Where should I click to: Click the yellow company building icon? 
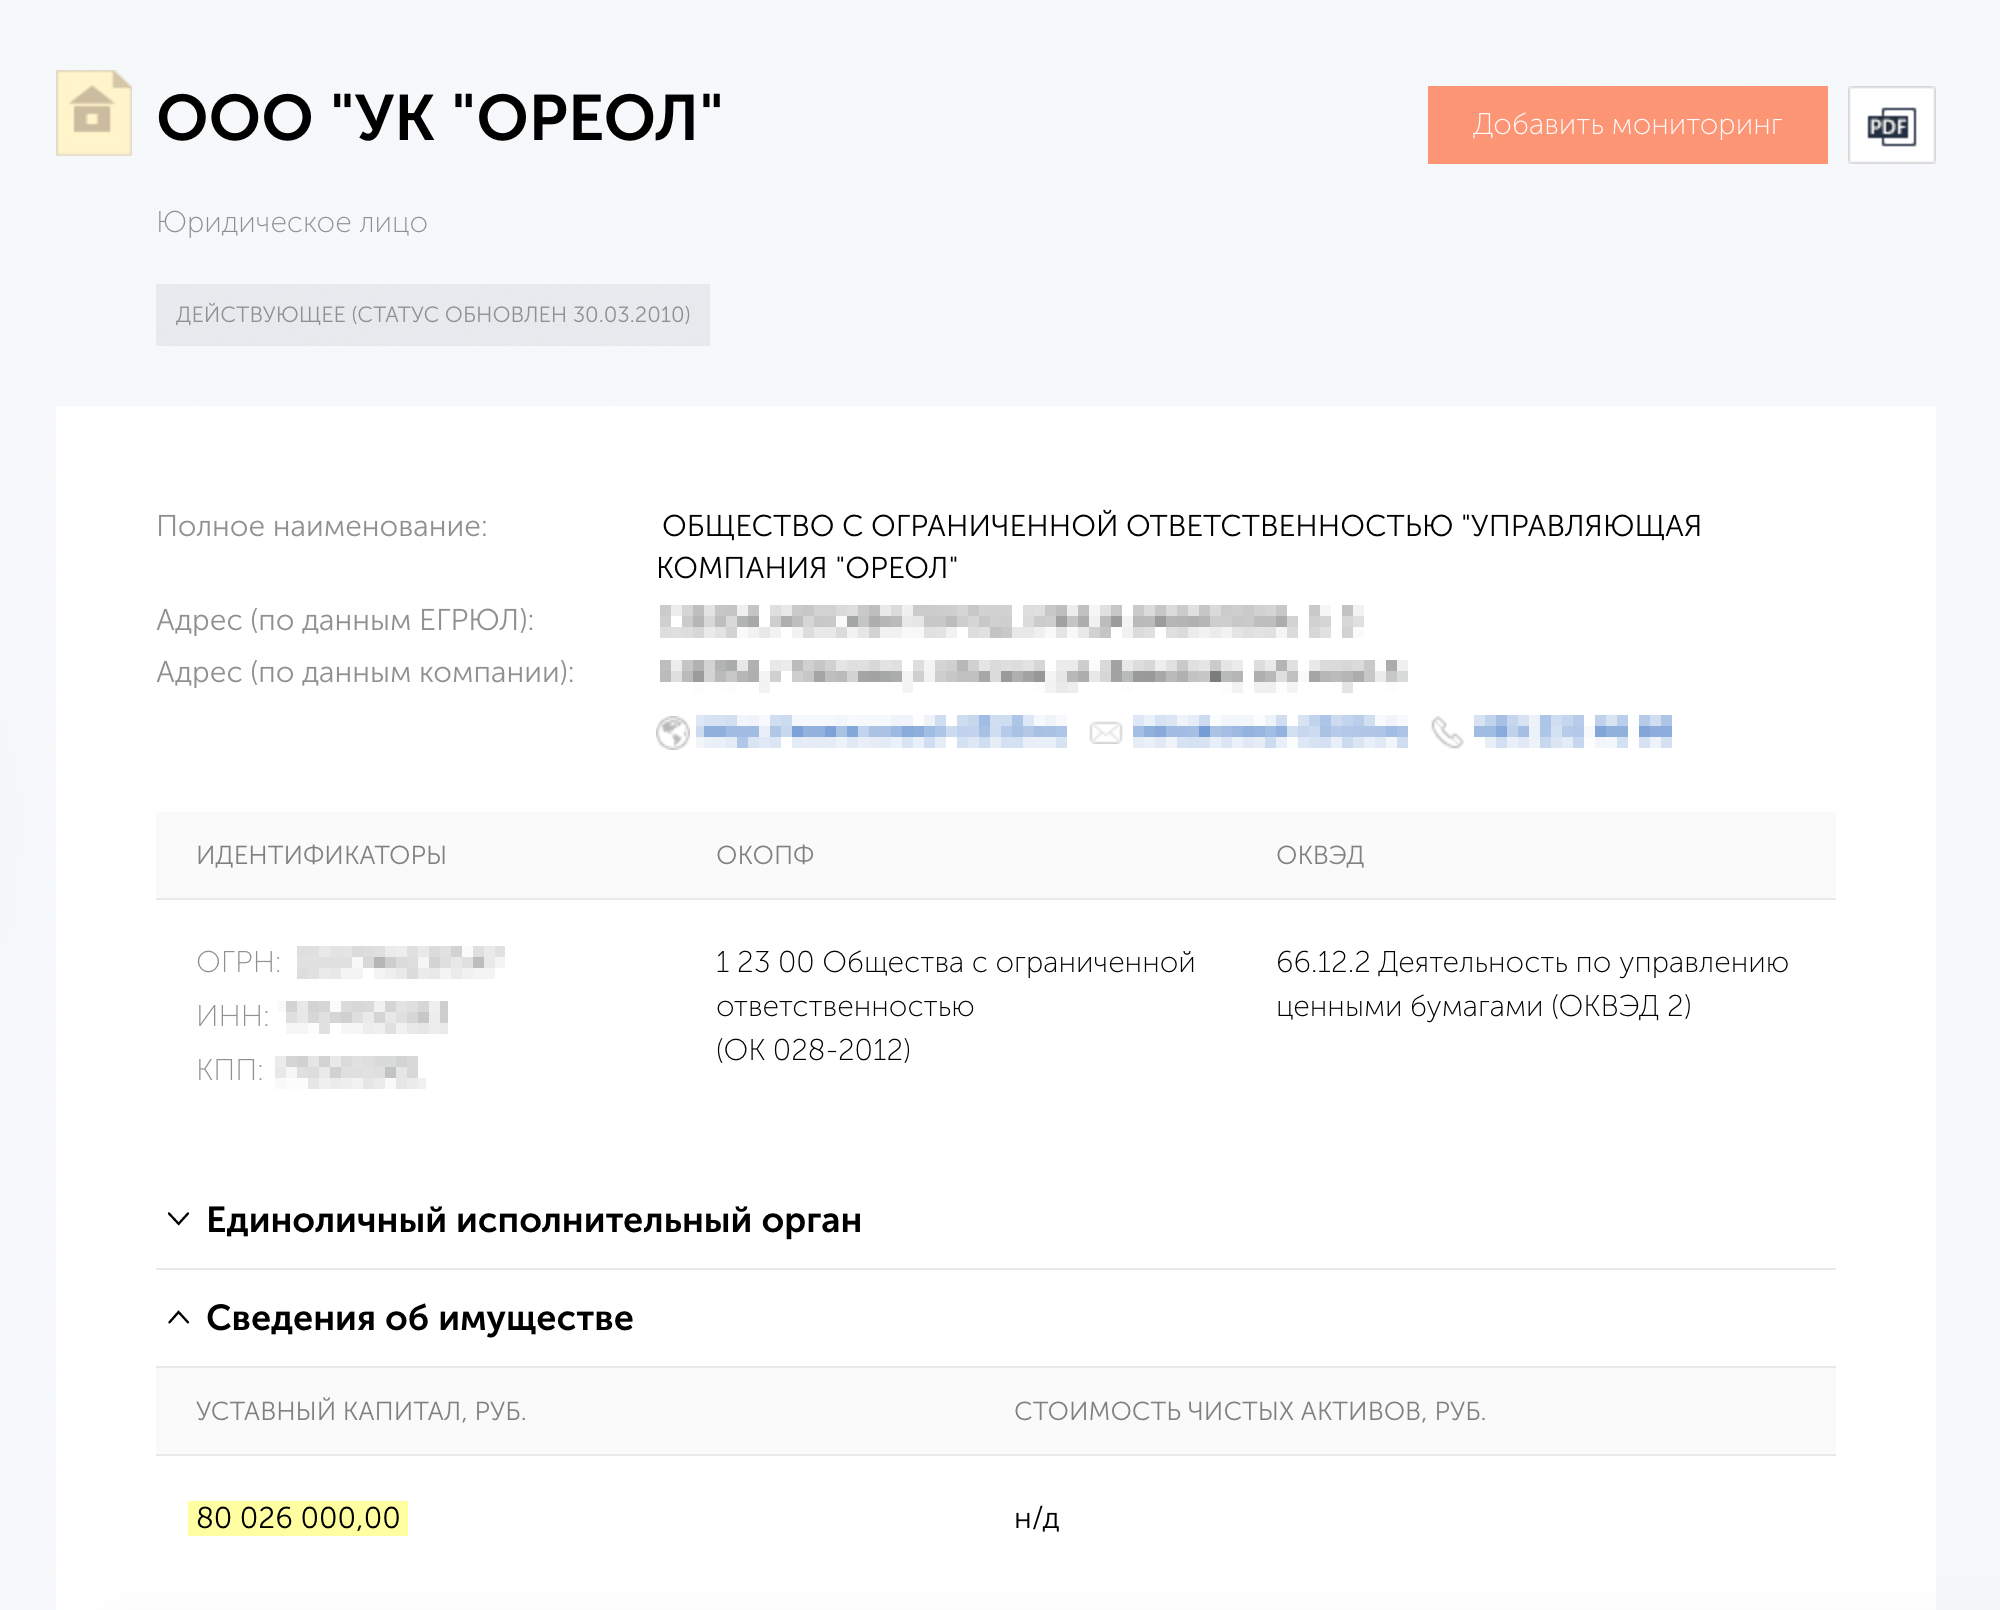coord(94,113)
